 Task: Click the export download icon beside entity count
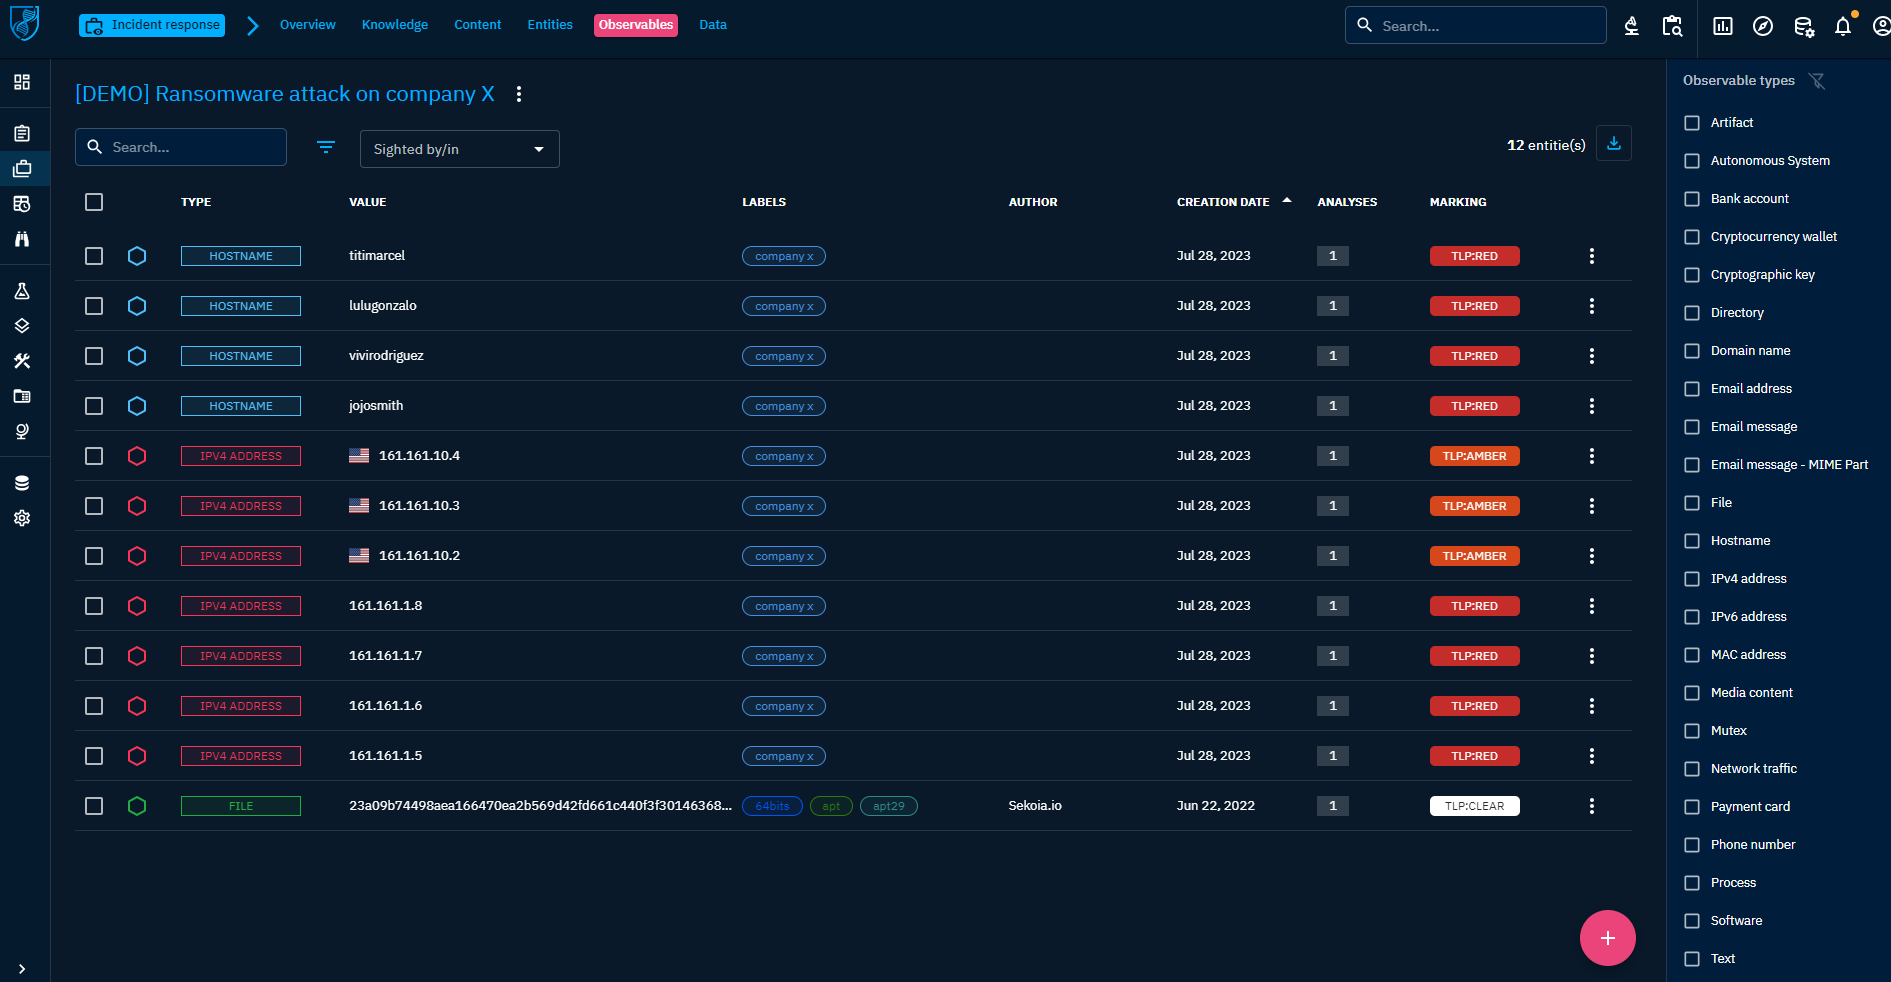[1613, 144]
